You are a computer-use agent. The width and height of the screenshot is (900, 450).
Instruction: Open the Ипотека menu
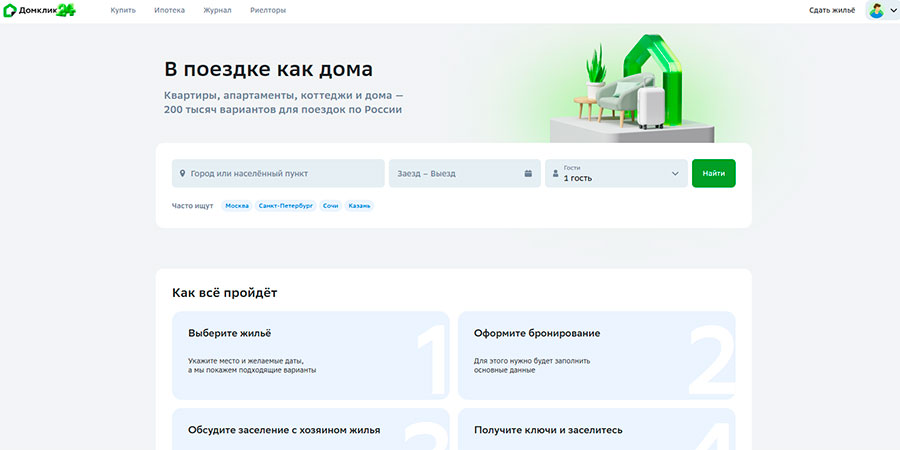pyautogui.click(x=169, y=10)
